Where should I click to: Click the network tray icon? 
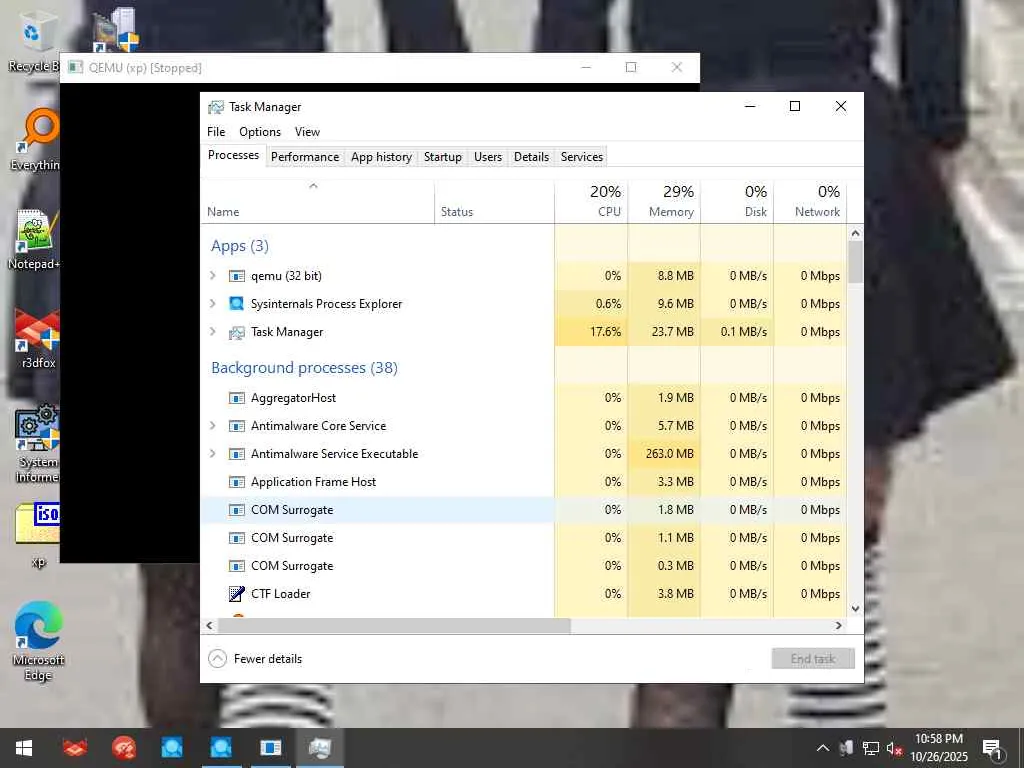pyautogui.click(x=871, y=748)
